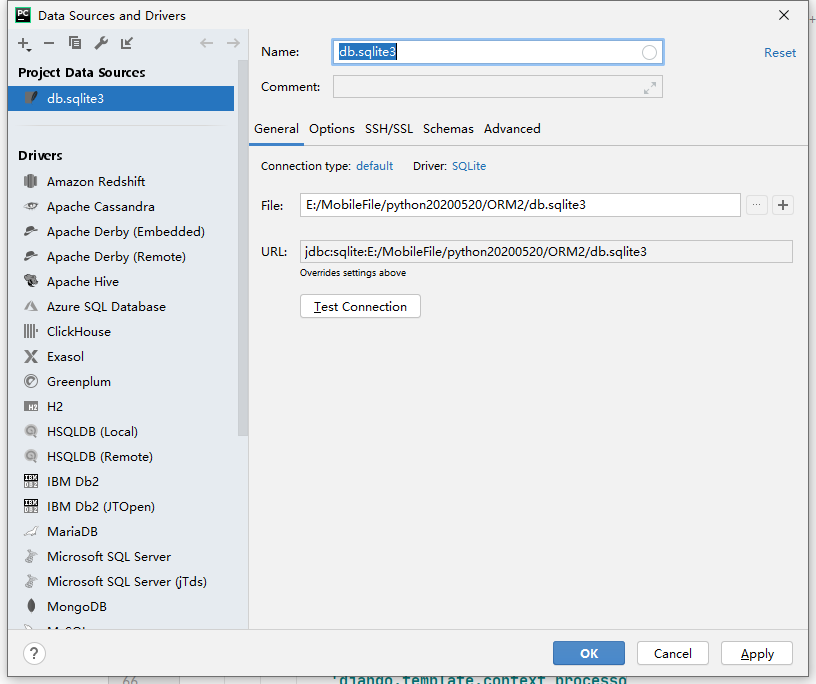Duplicate the data source using copy icon

(x=75, y=43)
